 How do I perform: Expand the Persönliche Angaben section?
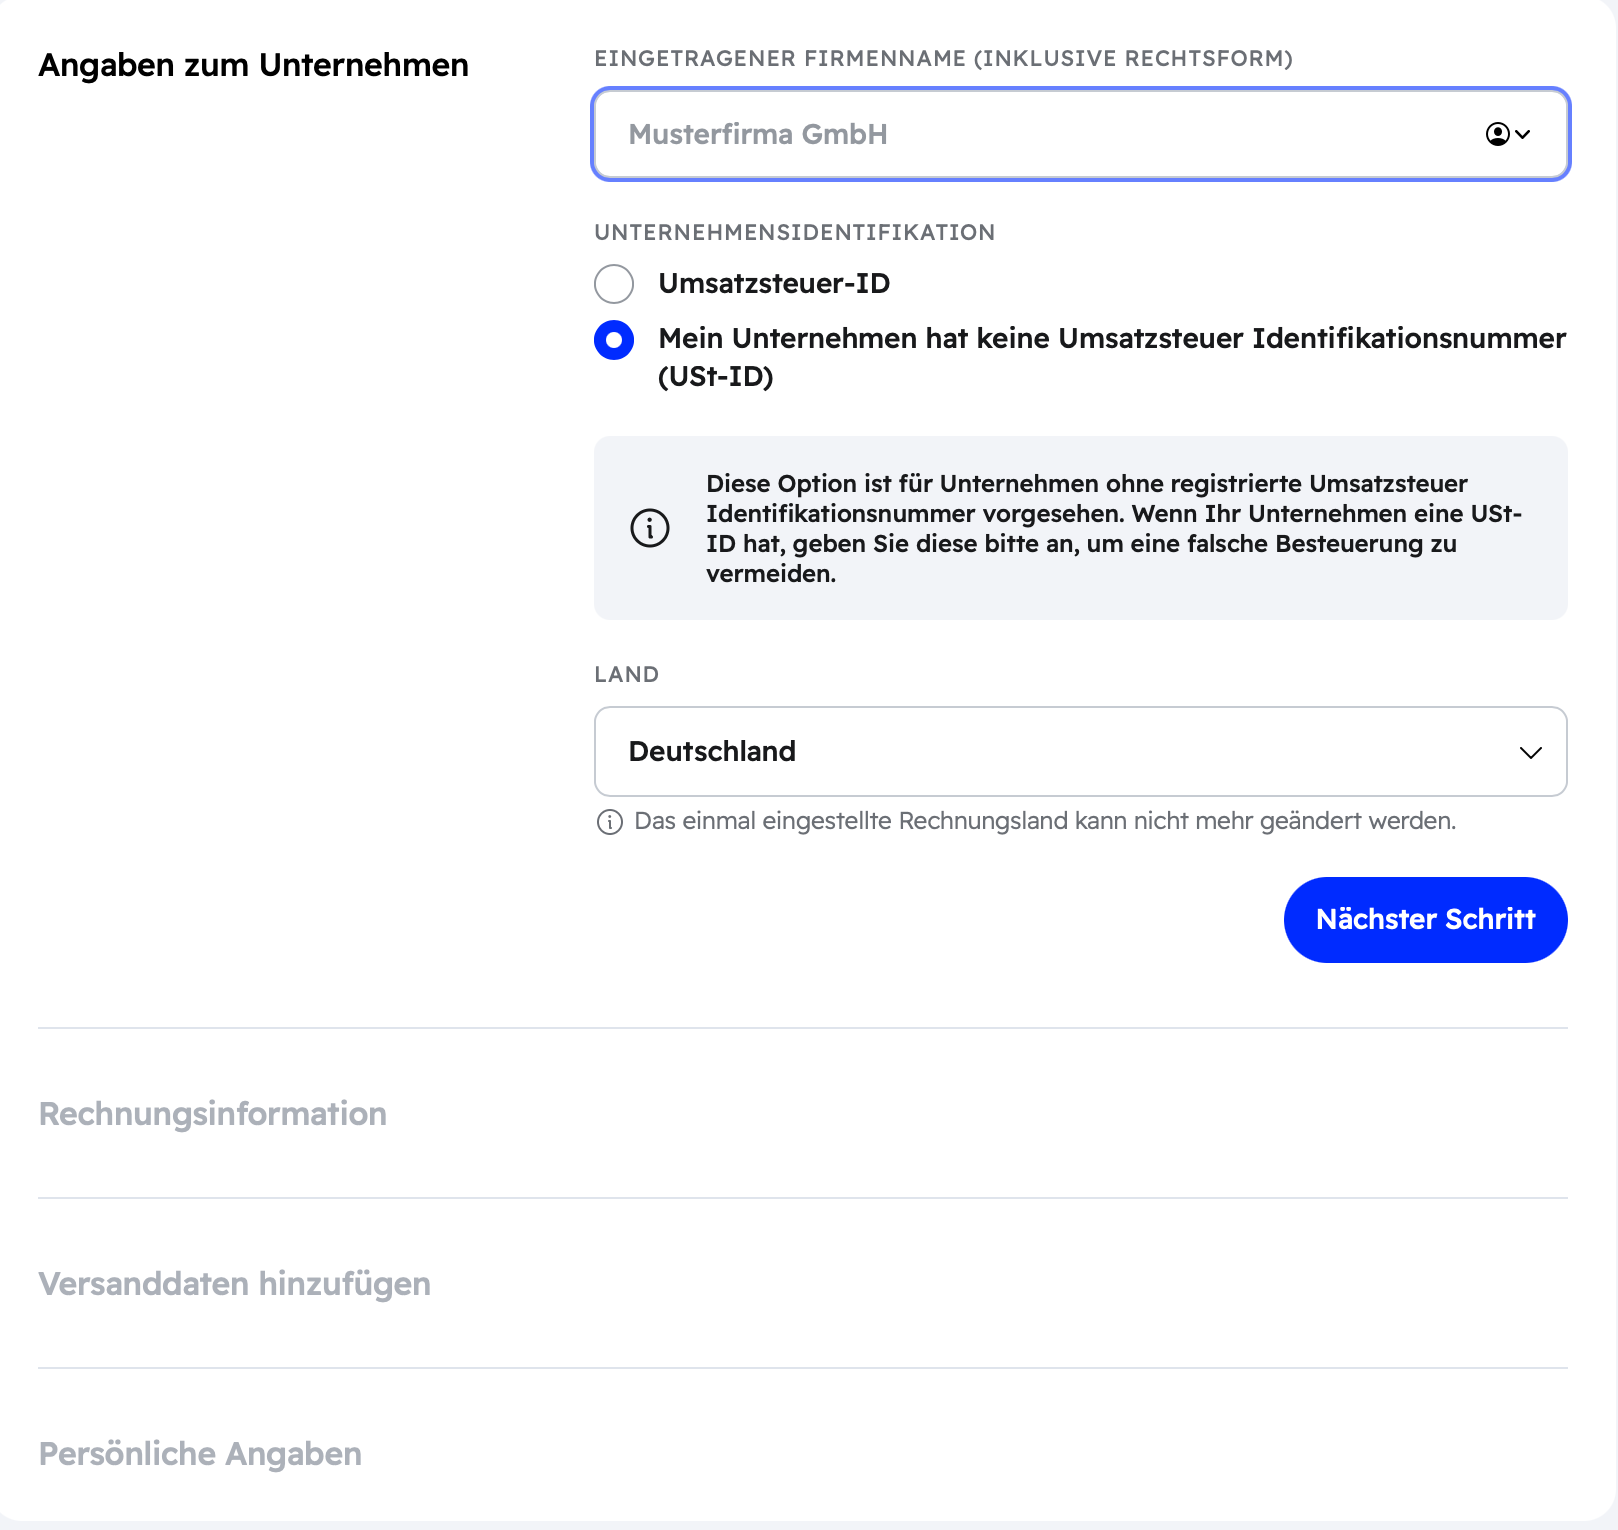click(200, 1454)
